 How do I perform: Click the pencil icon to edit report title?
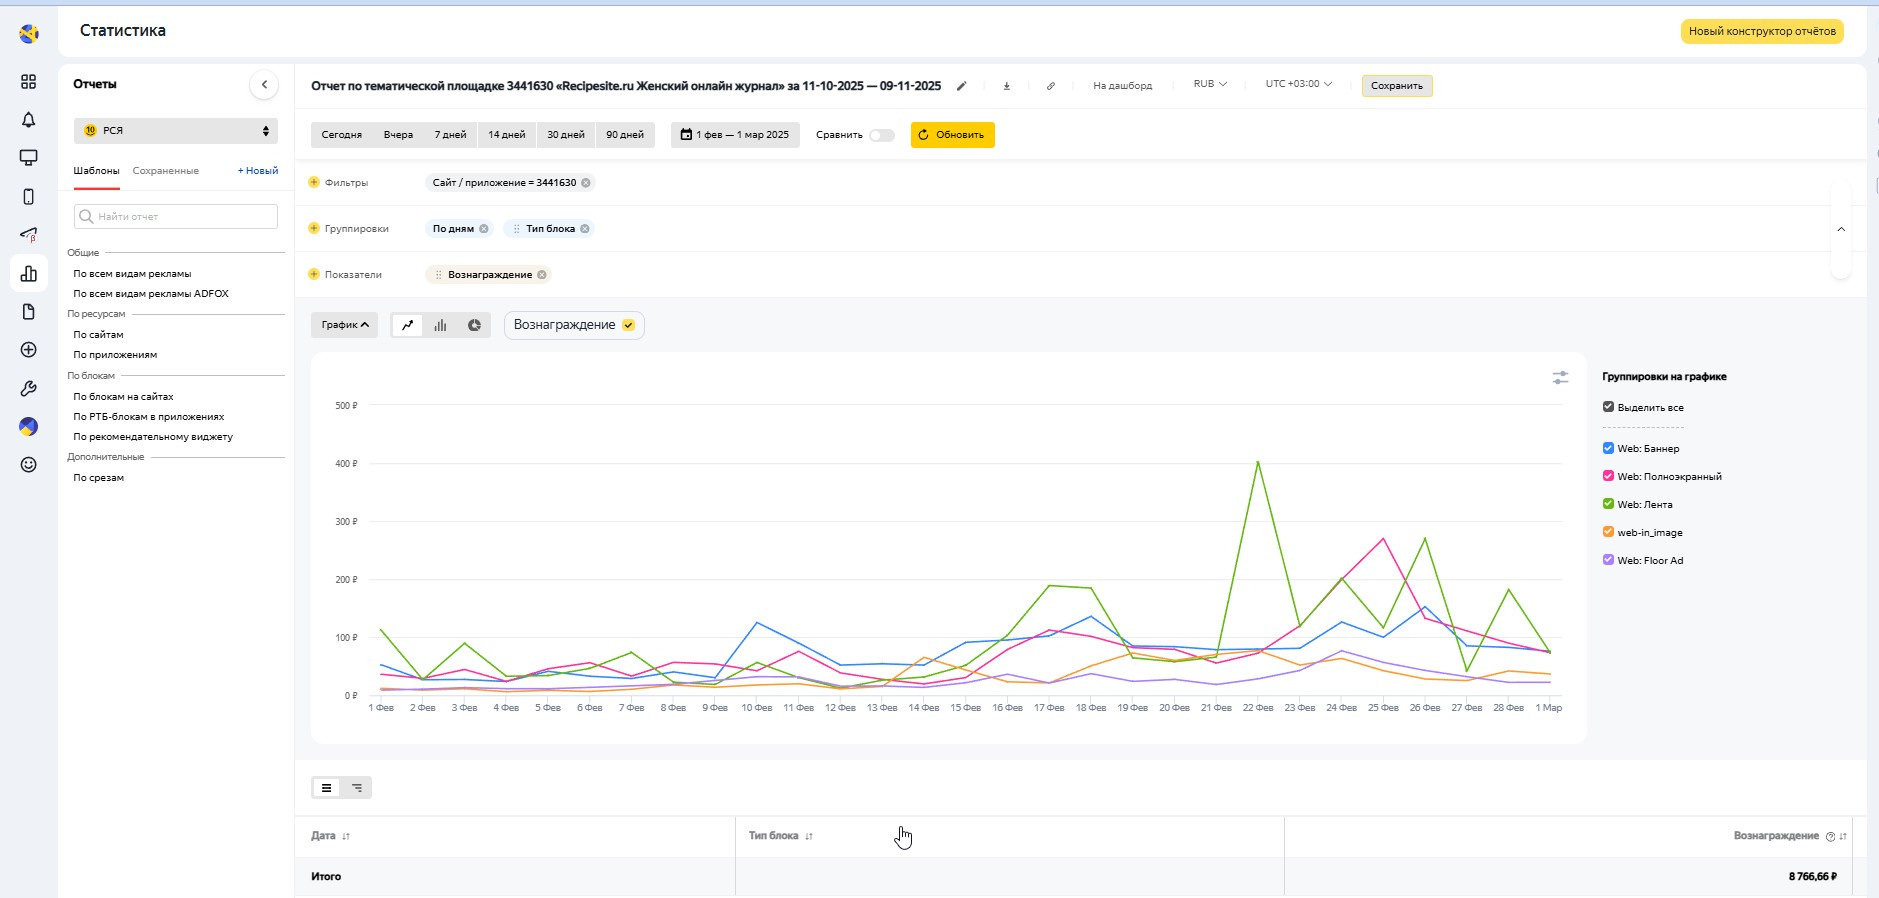[961, 86]
